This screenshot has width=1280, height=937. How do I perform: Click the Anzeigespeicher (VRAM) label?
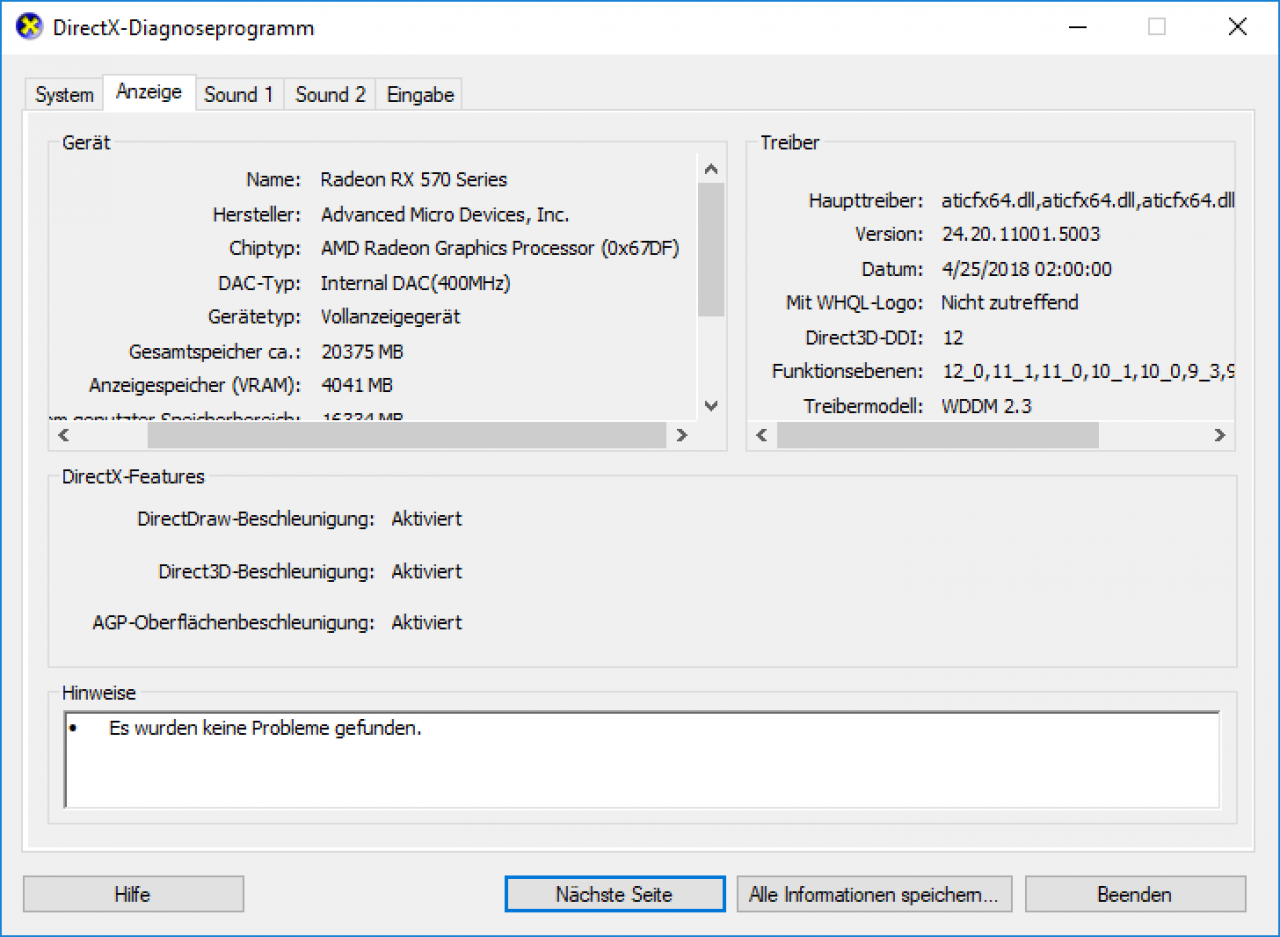195,385
